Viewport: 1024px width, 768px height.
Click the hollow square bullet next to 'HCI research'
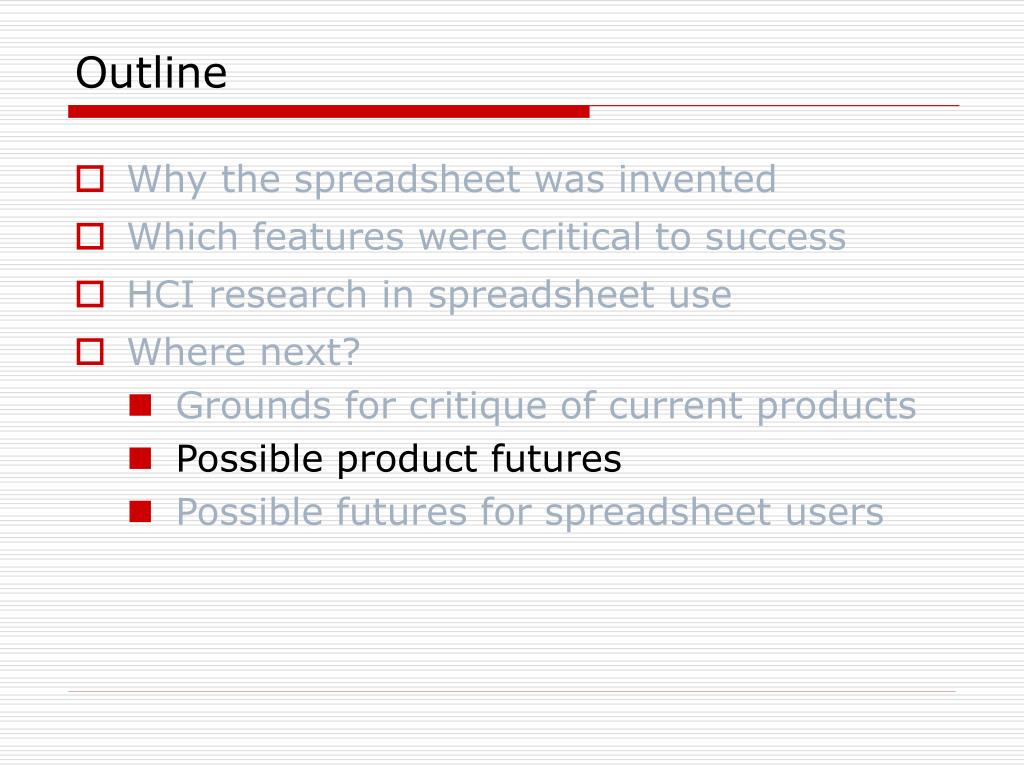point(90,294)
